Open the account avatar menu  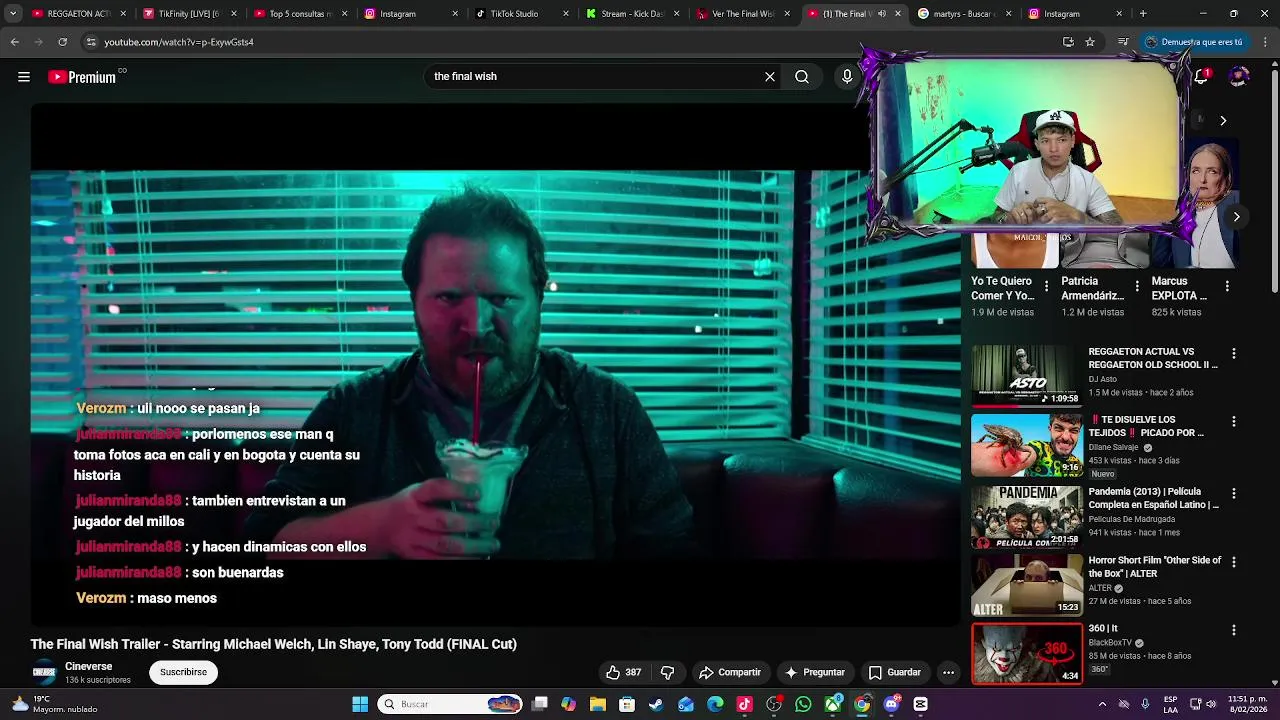pyautogui.click(x=1239, y=77)
